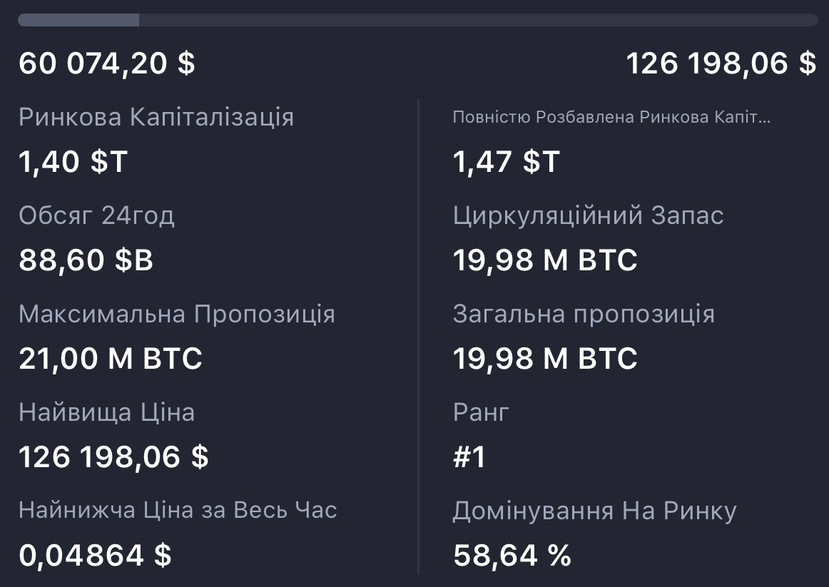
Task: Tap the truncated Повністю Розбавлена Ринкова Капіт… label
Action: 612,118
